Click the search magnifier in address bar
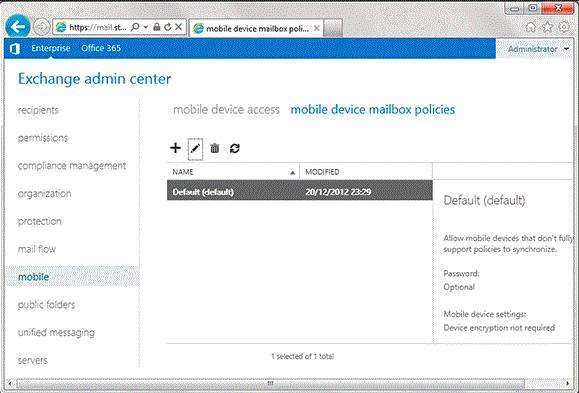The width and height of the screenshot is (579, 393). click(135, 27)
